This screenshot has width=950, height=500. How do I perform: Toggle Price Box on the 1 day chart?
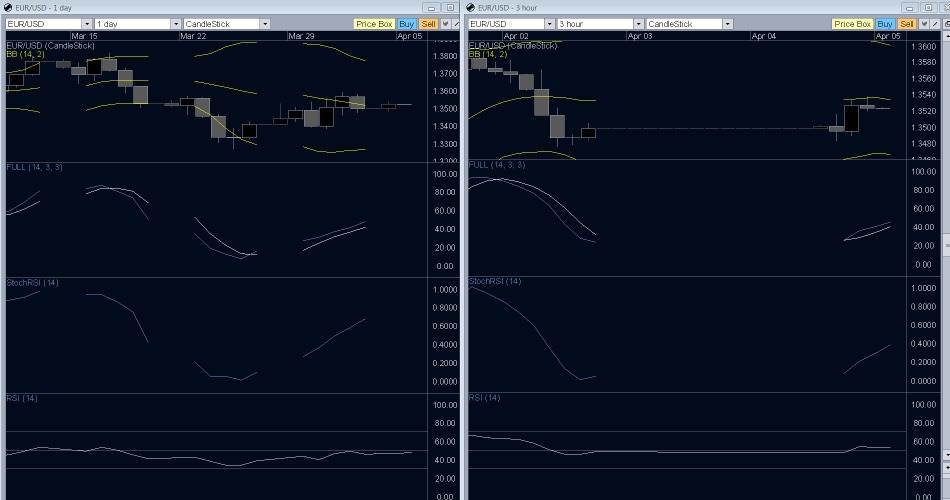(373, 23)
